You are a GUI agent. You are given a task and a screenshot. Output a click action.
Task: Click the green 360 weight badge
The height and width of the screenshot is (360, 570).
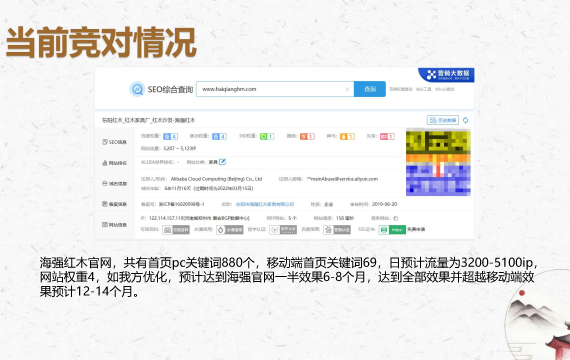(267, 136)
